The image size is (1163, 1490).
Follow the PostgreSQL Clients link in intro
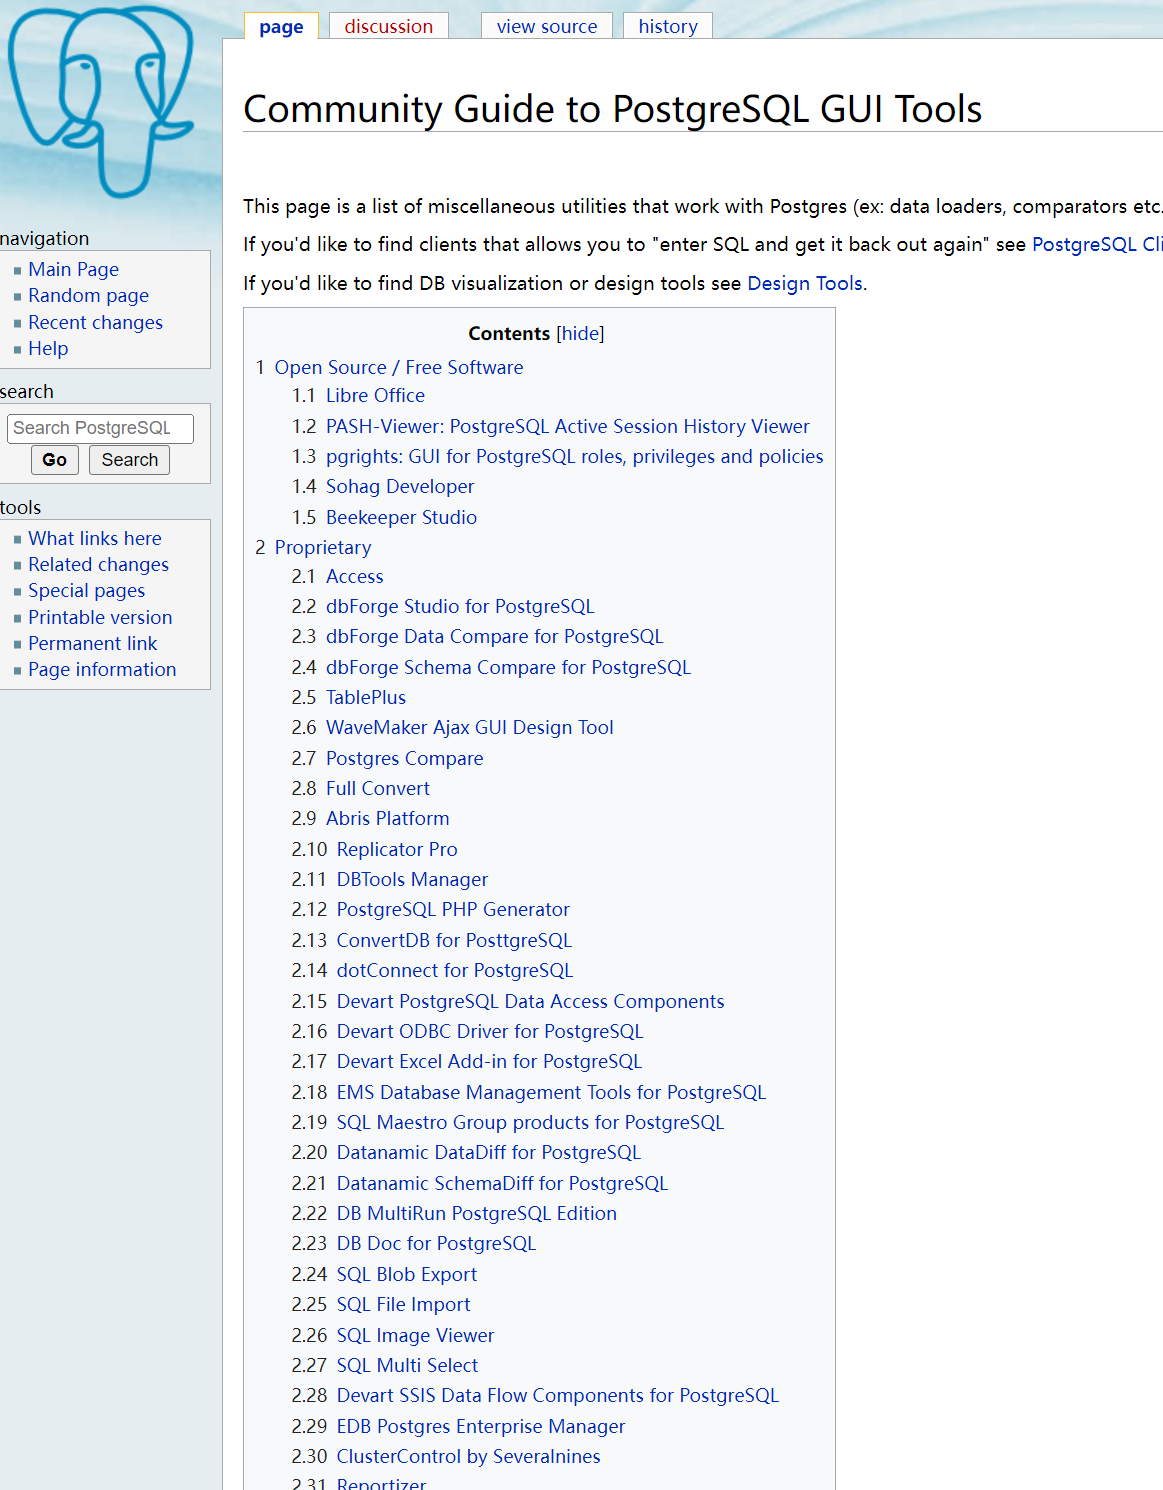pos(1097,245)
